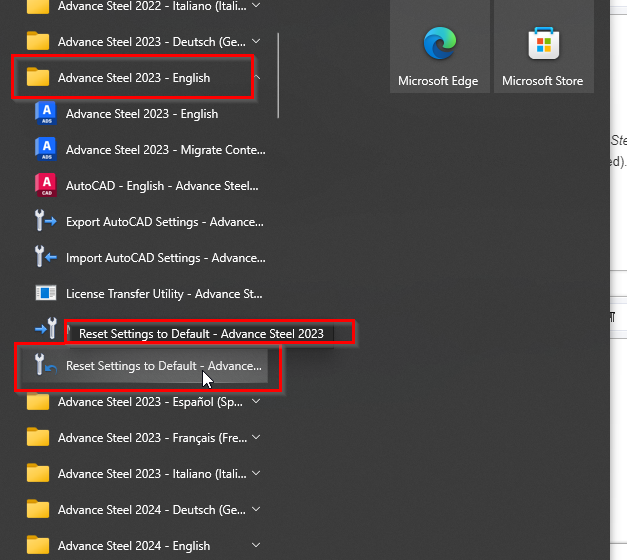627x560 pixels.
Task: Click the Microsoft Edge tile label
Action: click(438, 81)
